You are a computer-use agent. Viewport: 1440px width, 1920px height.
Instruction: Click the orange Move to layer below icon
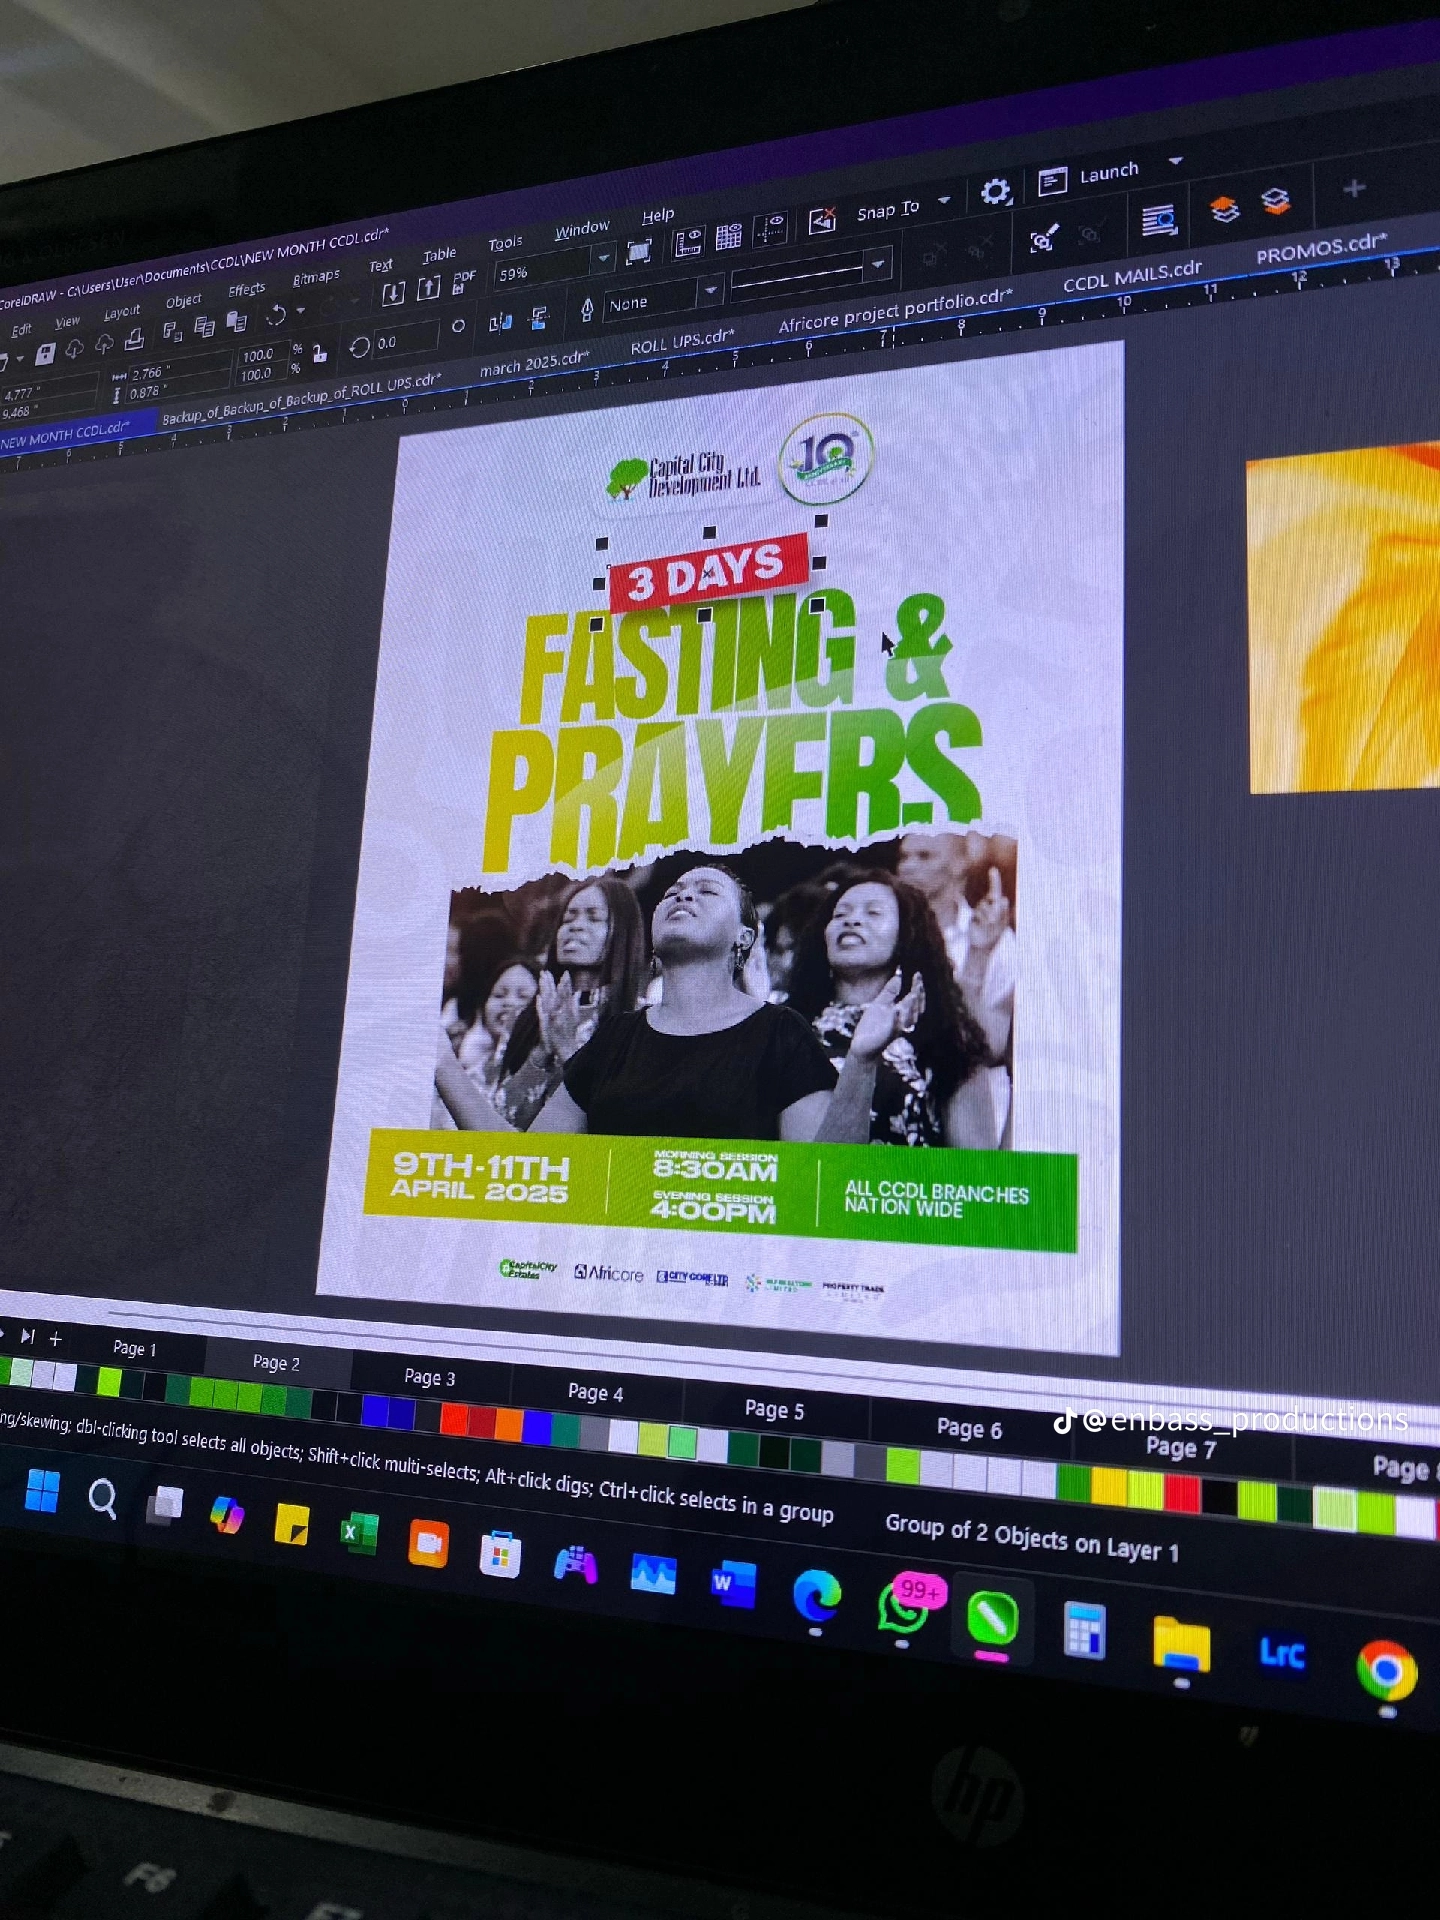pyautogui.click(x=1275, y=201)
